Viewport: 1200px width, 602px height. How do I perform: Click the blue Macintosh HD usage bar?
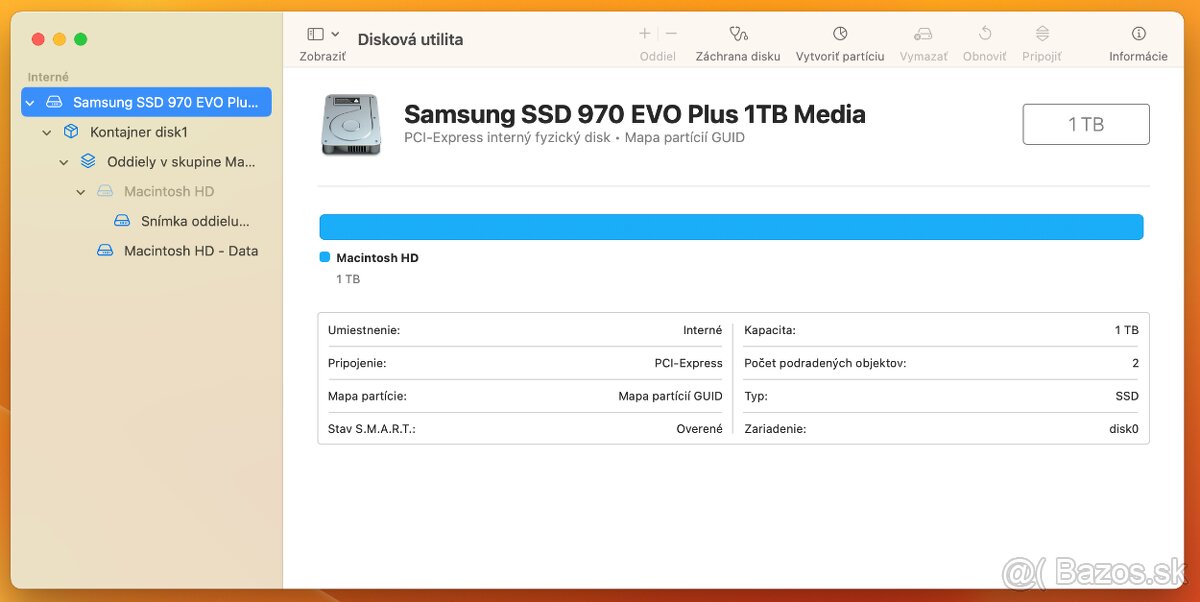pos(730,227)
